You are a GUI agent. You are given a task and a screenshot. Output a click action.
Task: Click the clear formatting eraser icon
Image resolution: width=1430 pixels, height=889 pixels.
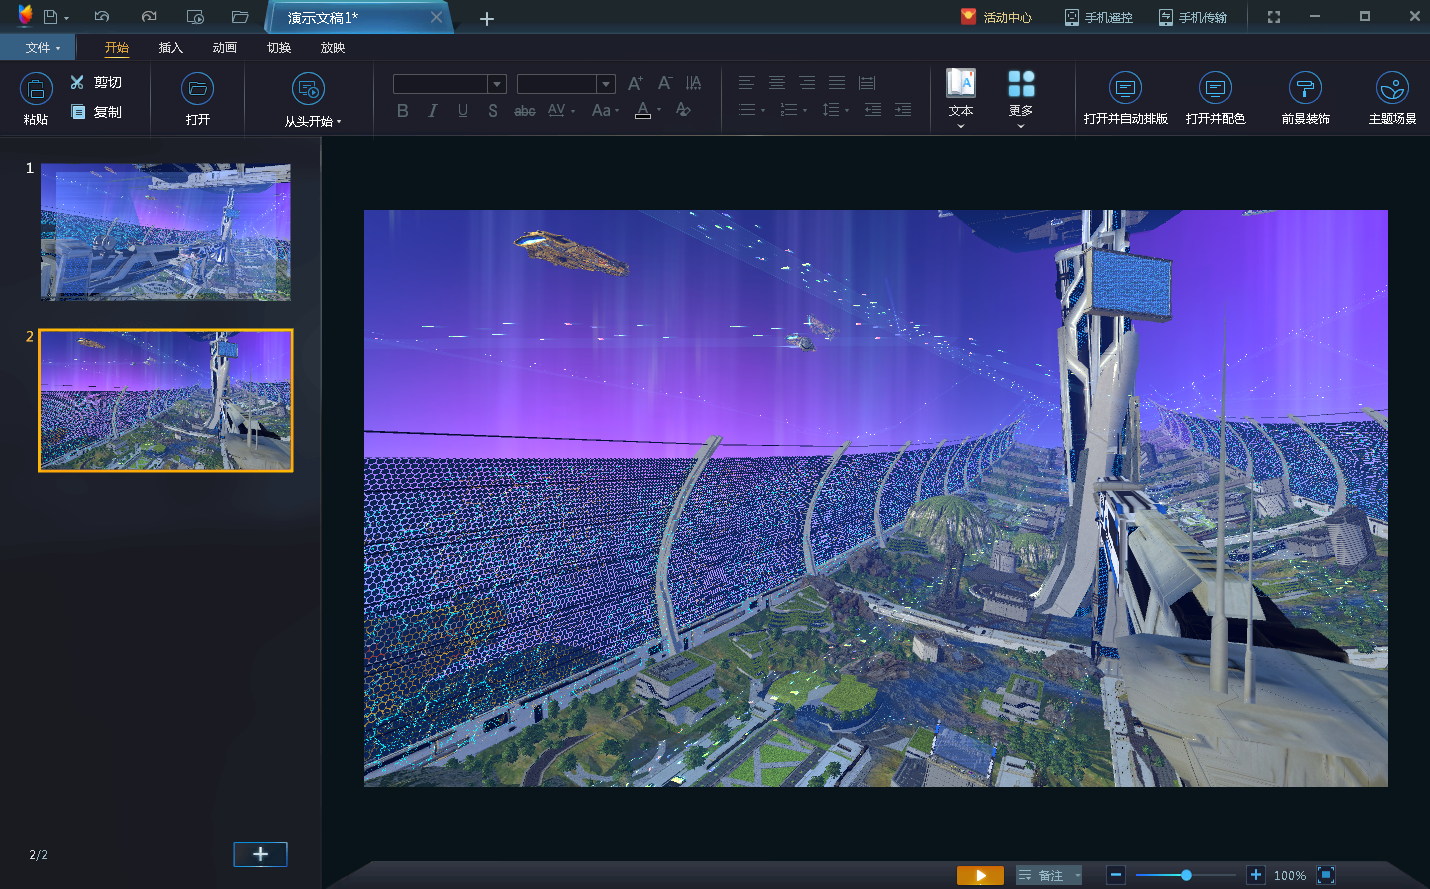(683, 110)
